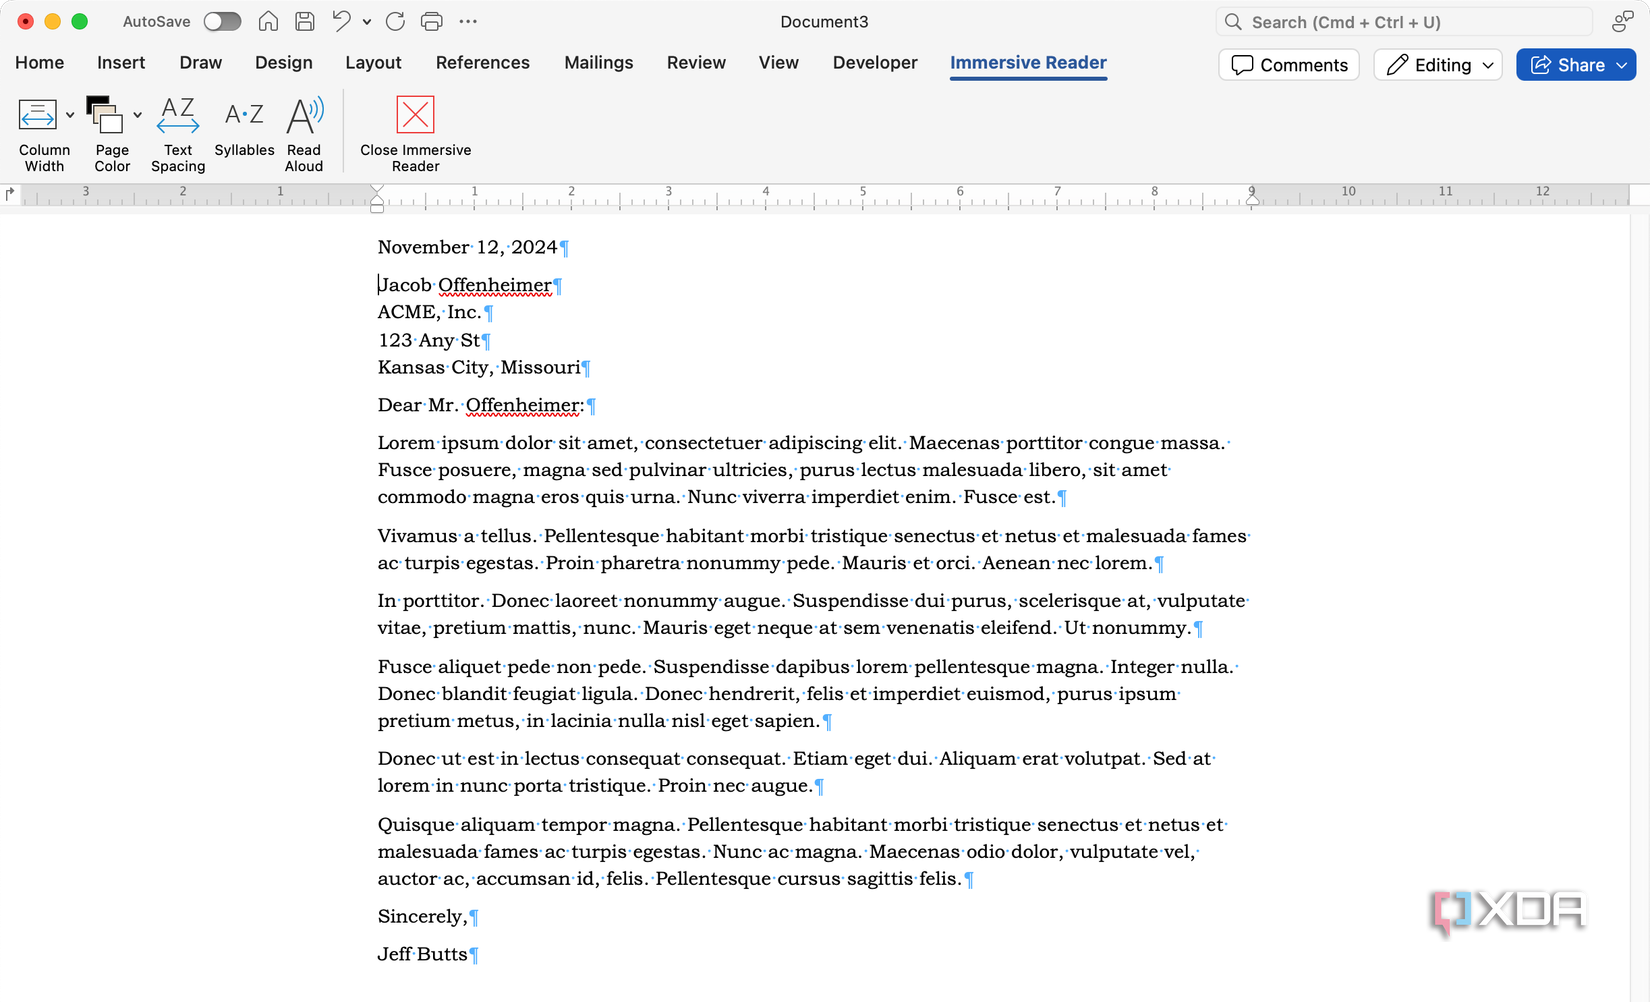The height and width of the screenshot is (1002, 1650).
Task: Enable Syllables display
Action: click(x=244, y=128)
